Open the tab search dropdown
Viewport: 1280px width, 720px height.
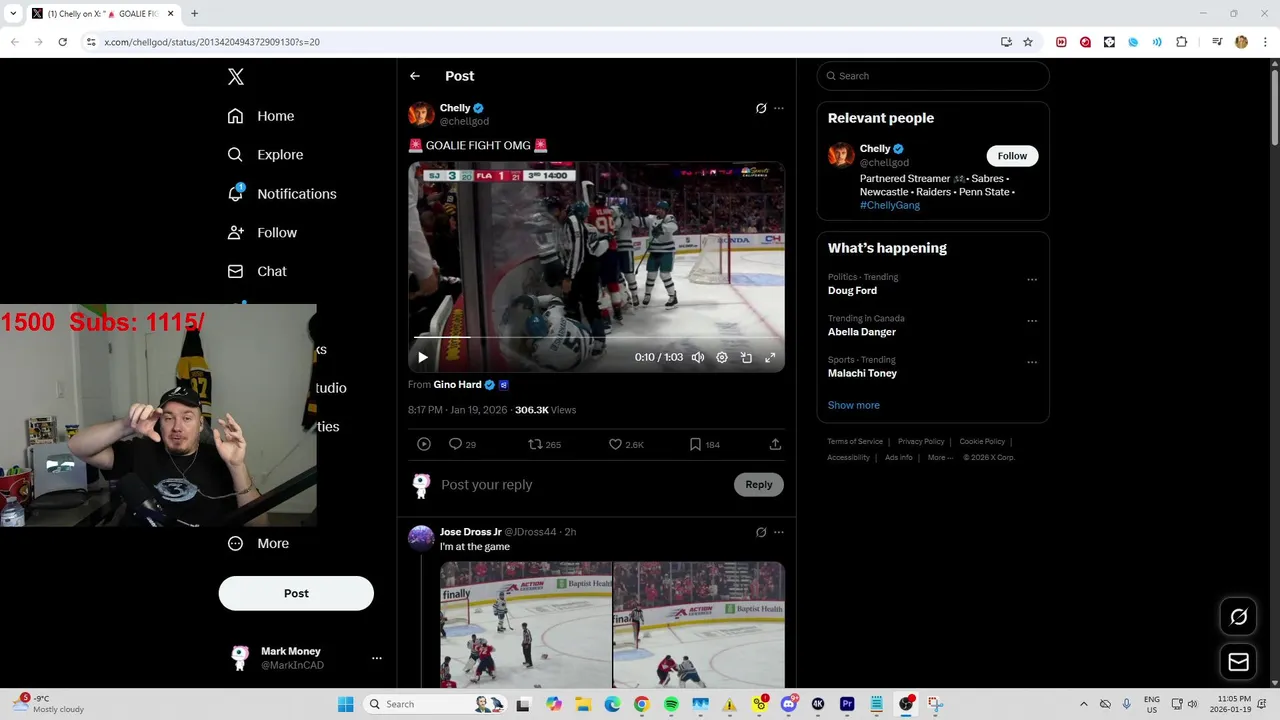pyautogui.click(x=13, y=14)
